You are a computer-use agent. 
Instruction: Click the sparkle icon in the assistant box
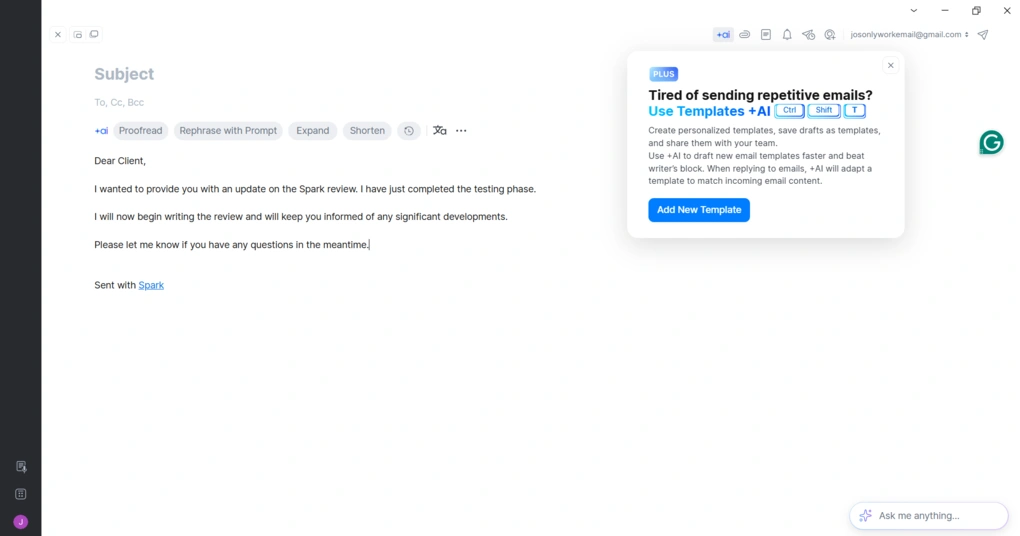[x=865, y=516]
